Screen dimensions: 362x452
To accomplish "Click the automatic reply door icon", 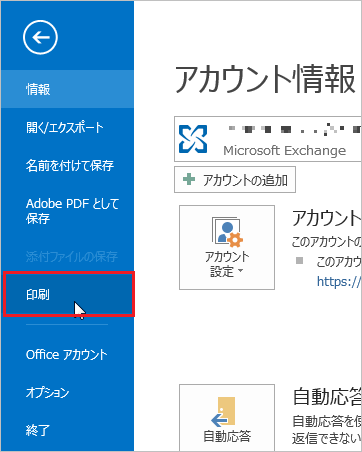I will (x=223, y=412).
